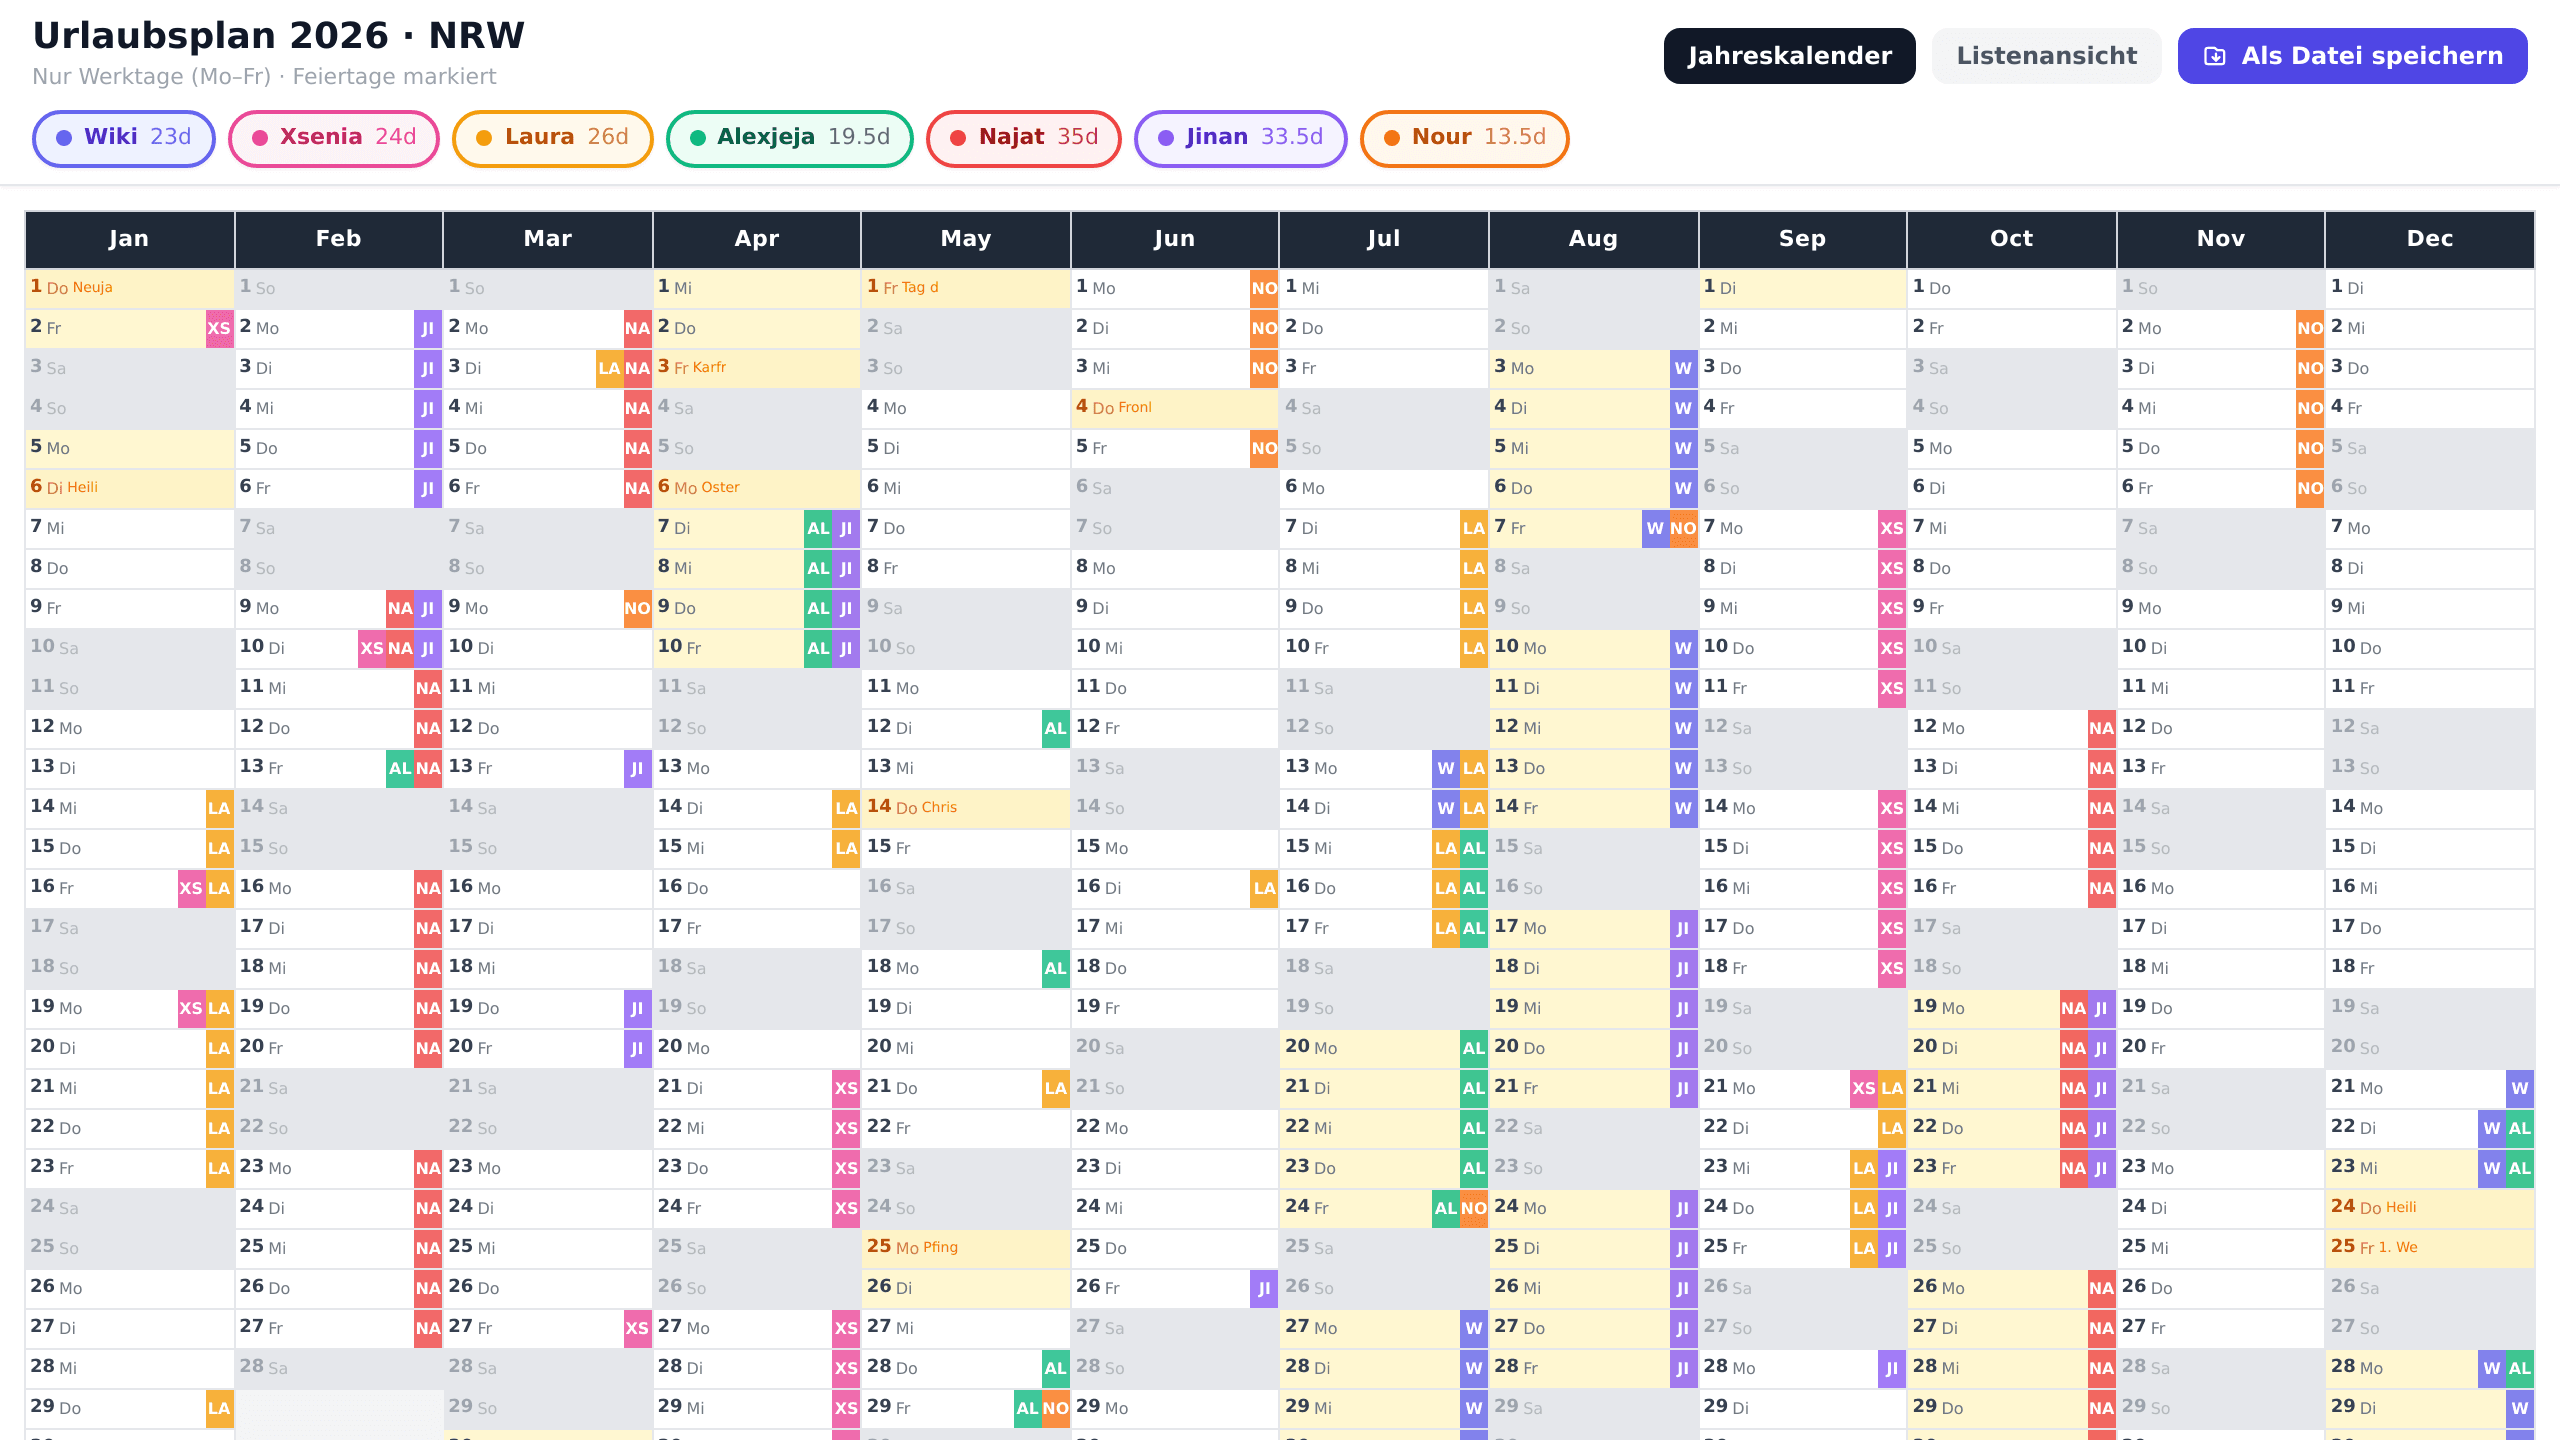Toggle the Nour 13.5d person filter
This screenshot has width=2560, height=1440.
1464,138
